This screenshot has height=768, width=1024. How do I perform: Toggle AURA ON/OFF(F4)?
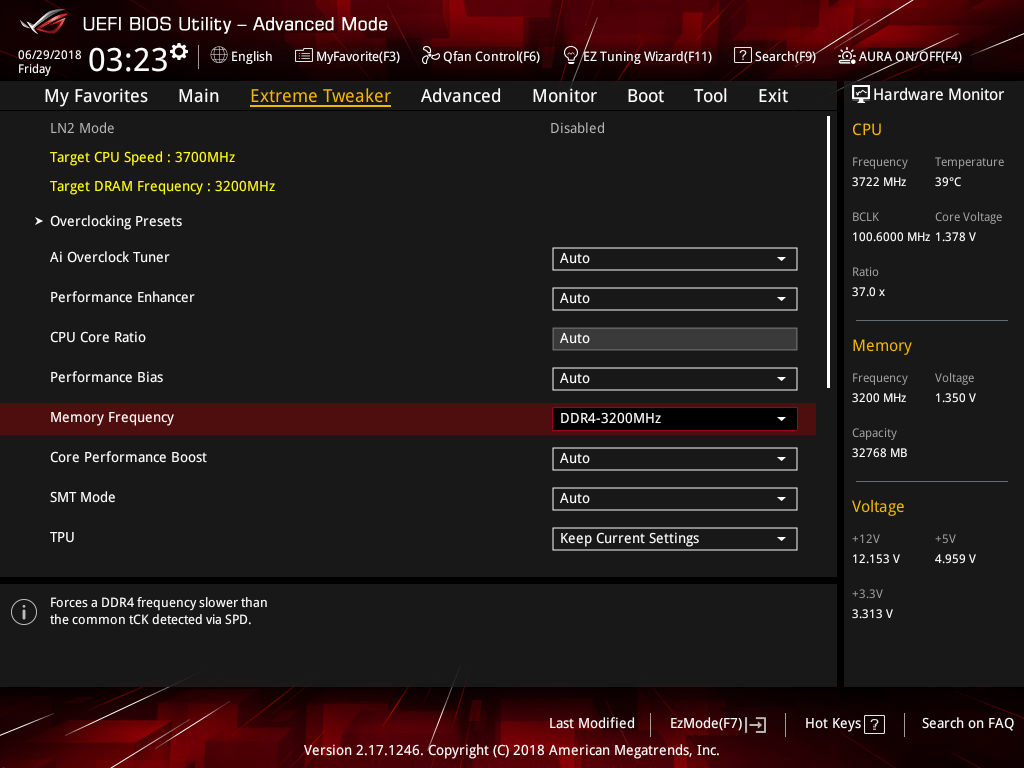click(x=901, y=56)
